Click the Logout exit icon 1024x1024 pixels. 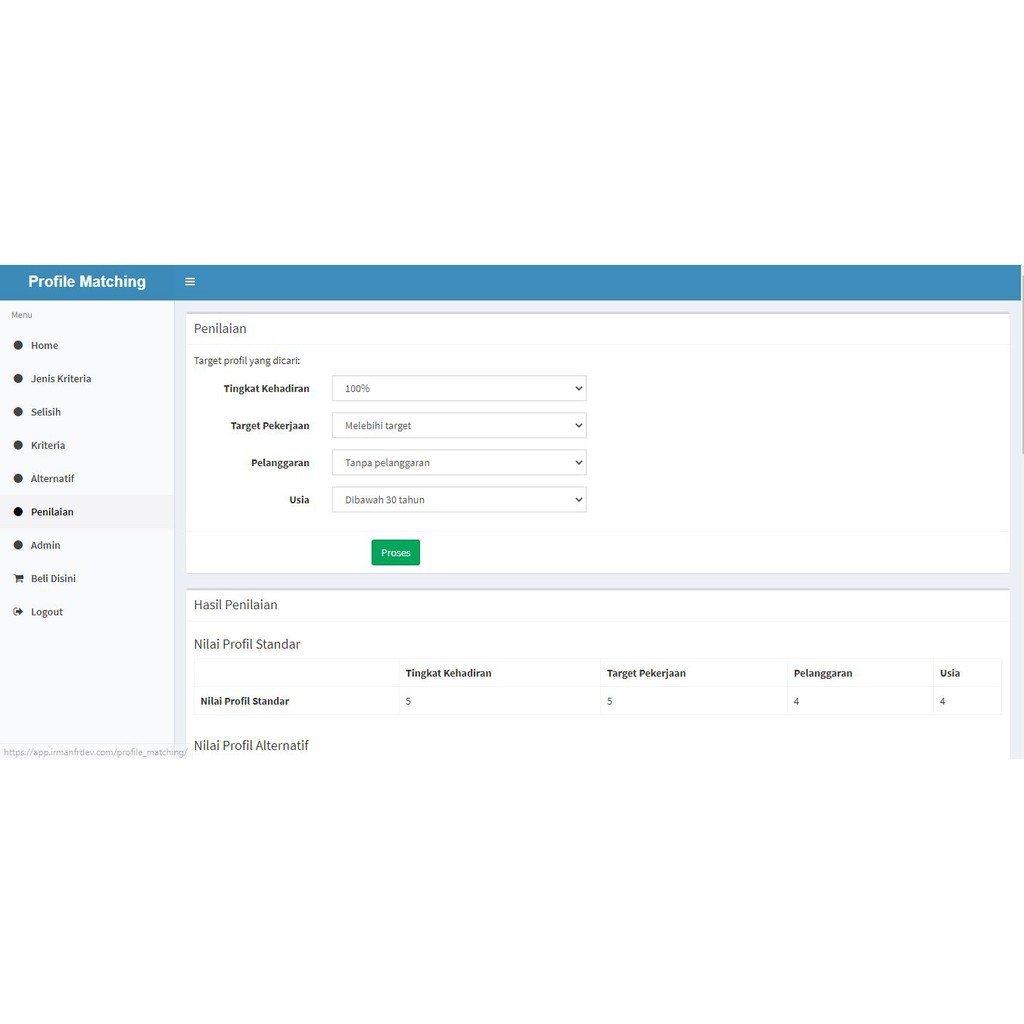pyautogui.click(x=18, y=612)
